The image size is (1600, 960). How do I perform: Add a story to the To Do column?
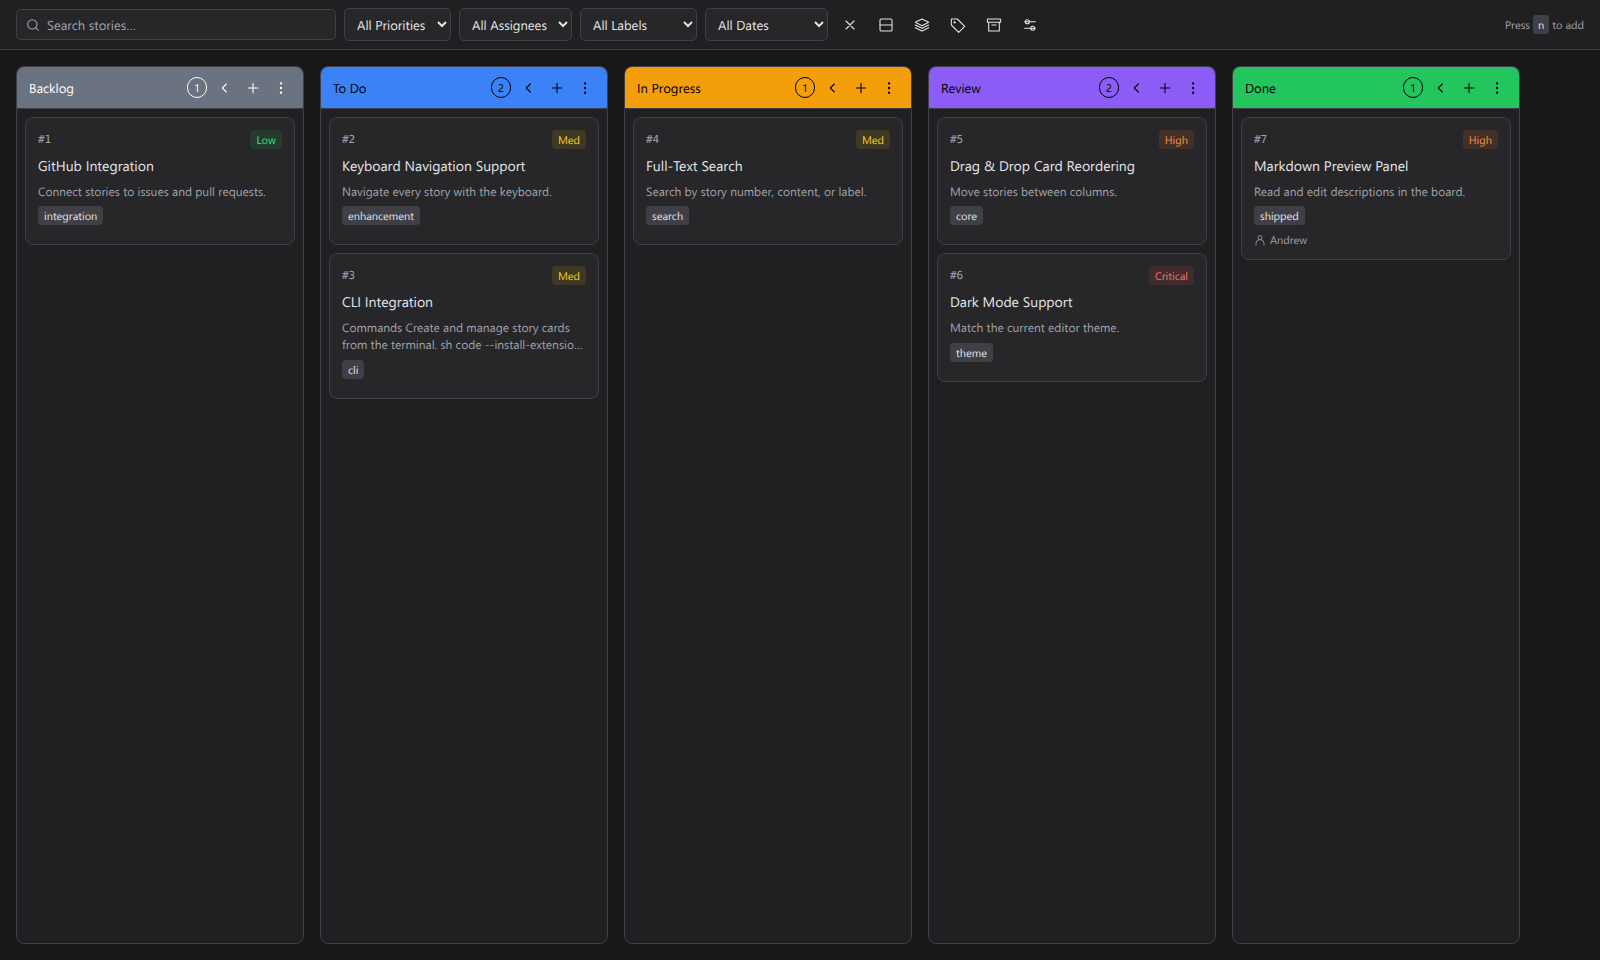(557, 88)
